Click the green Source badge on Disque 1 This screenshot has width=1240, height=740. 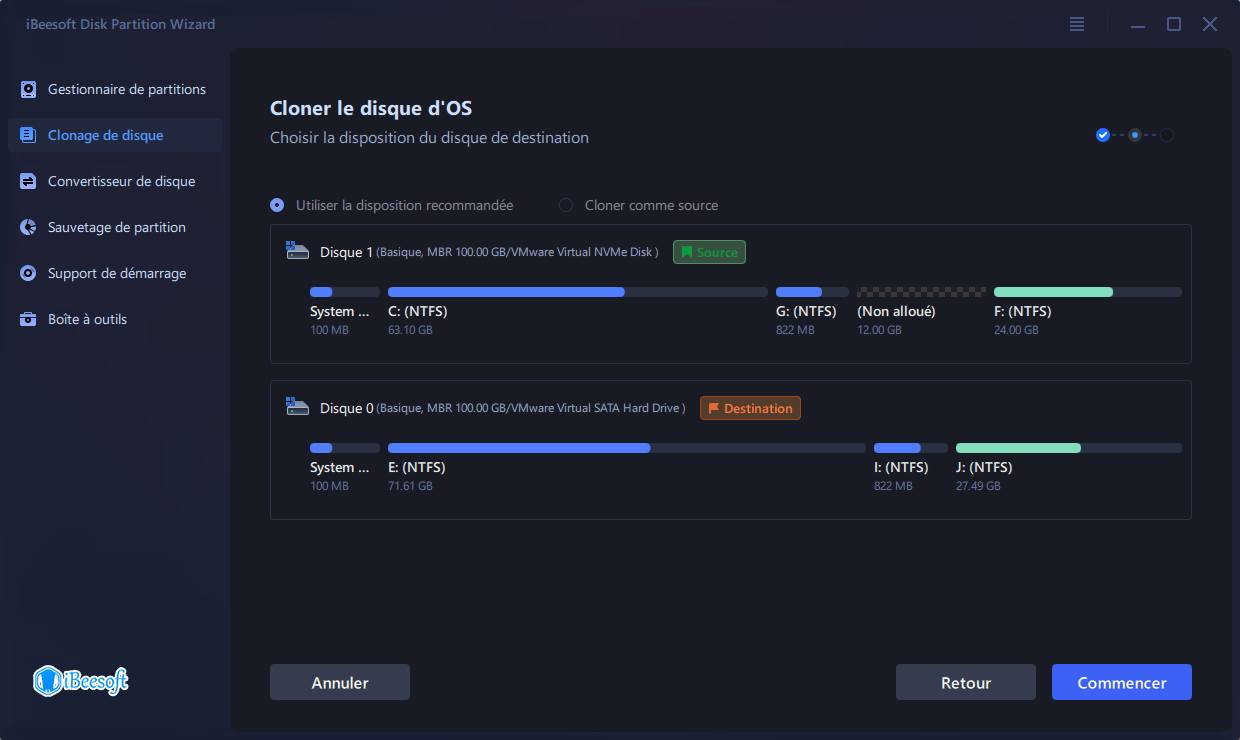click(x=709, y=252)
